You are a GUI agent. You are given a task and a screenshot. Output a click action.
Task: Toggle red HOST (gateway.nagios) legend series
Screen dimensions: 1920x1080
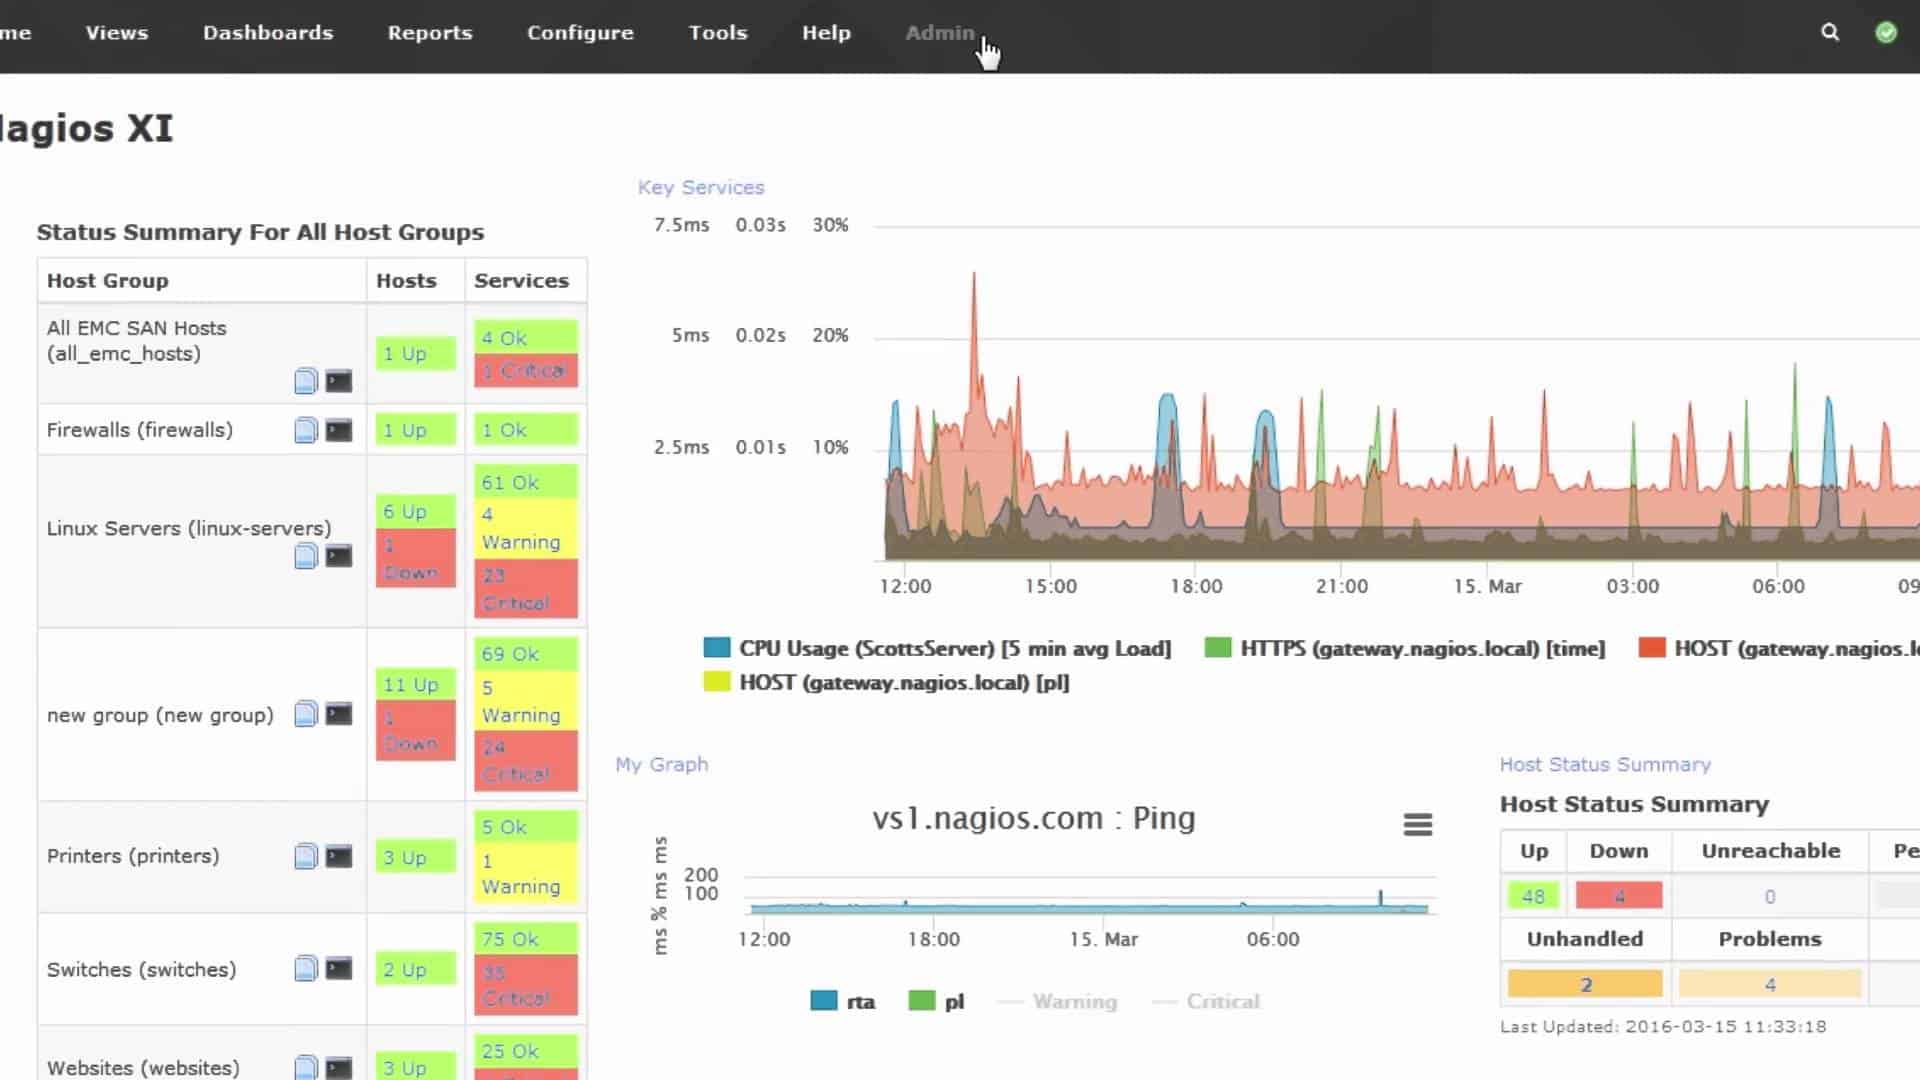pyautogui.click(x=1779, y=648)
